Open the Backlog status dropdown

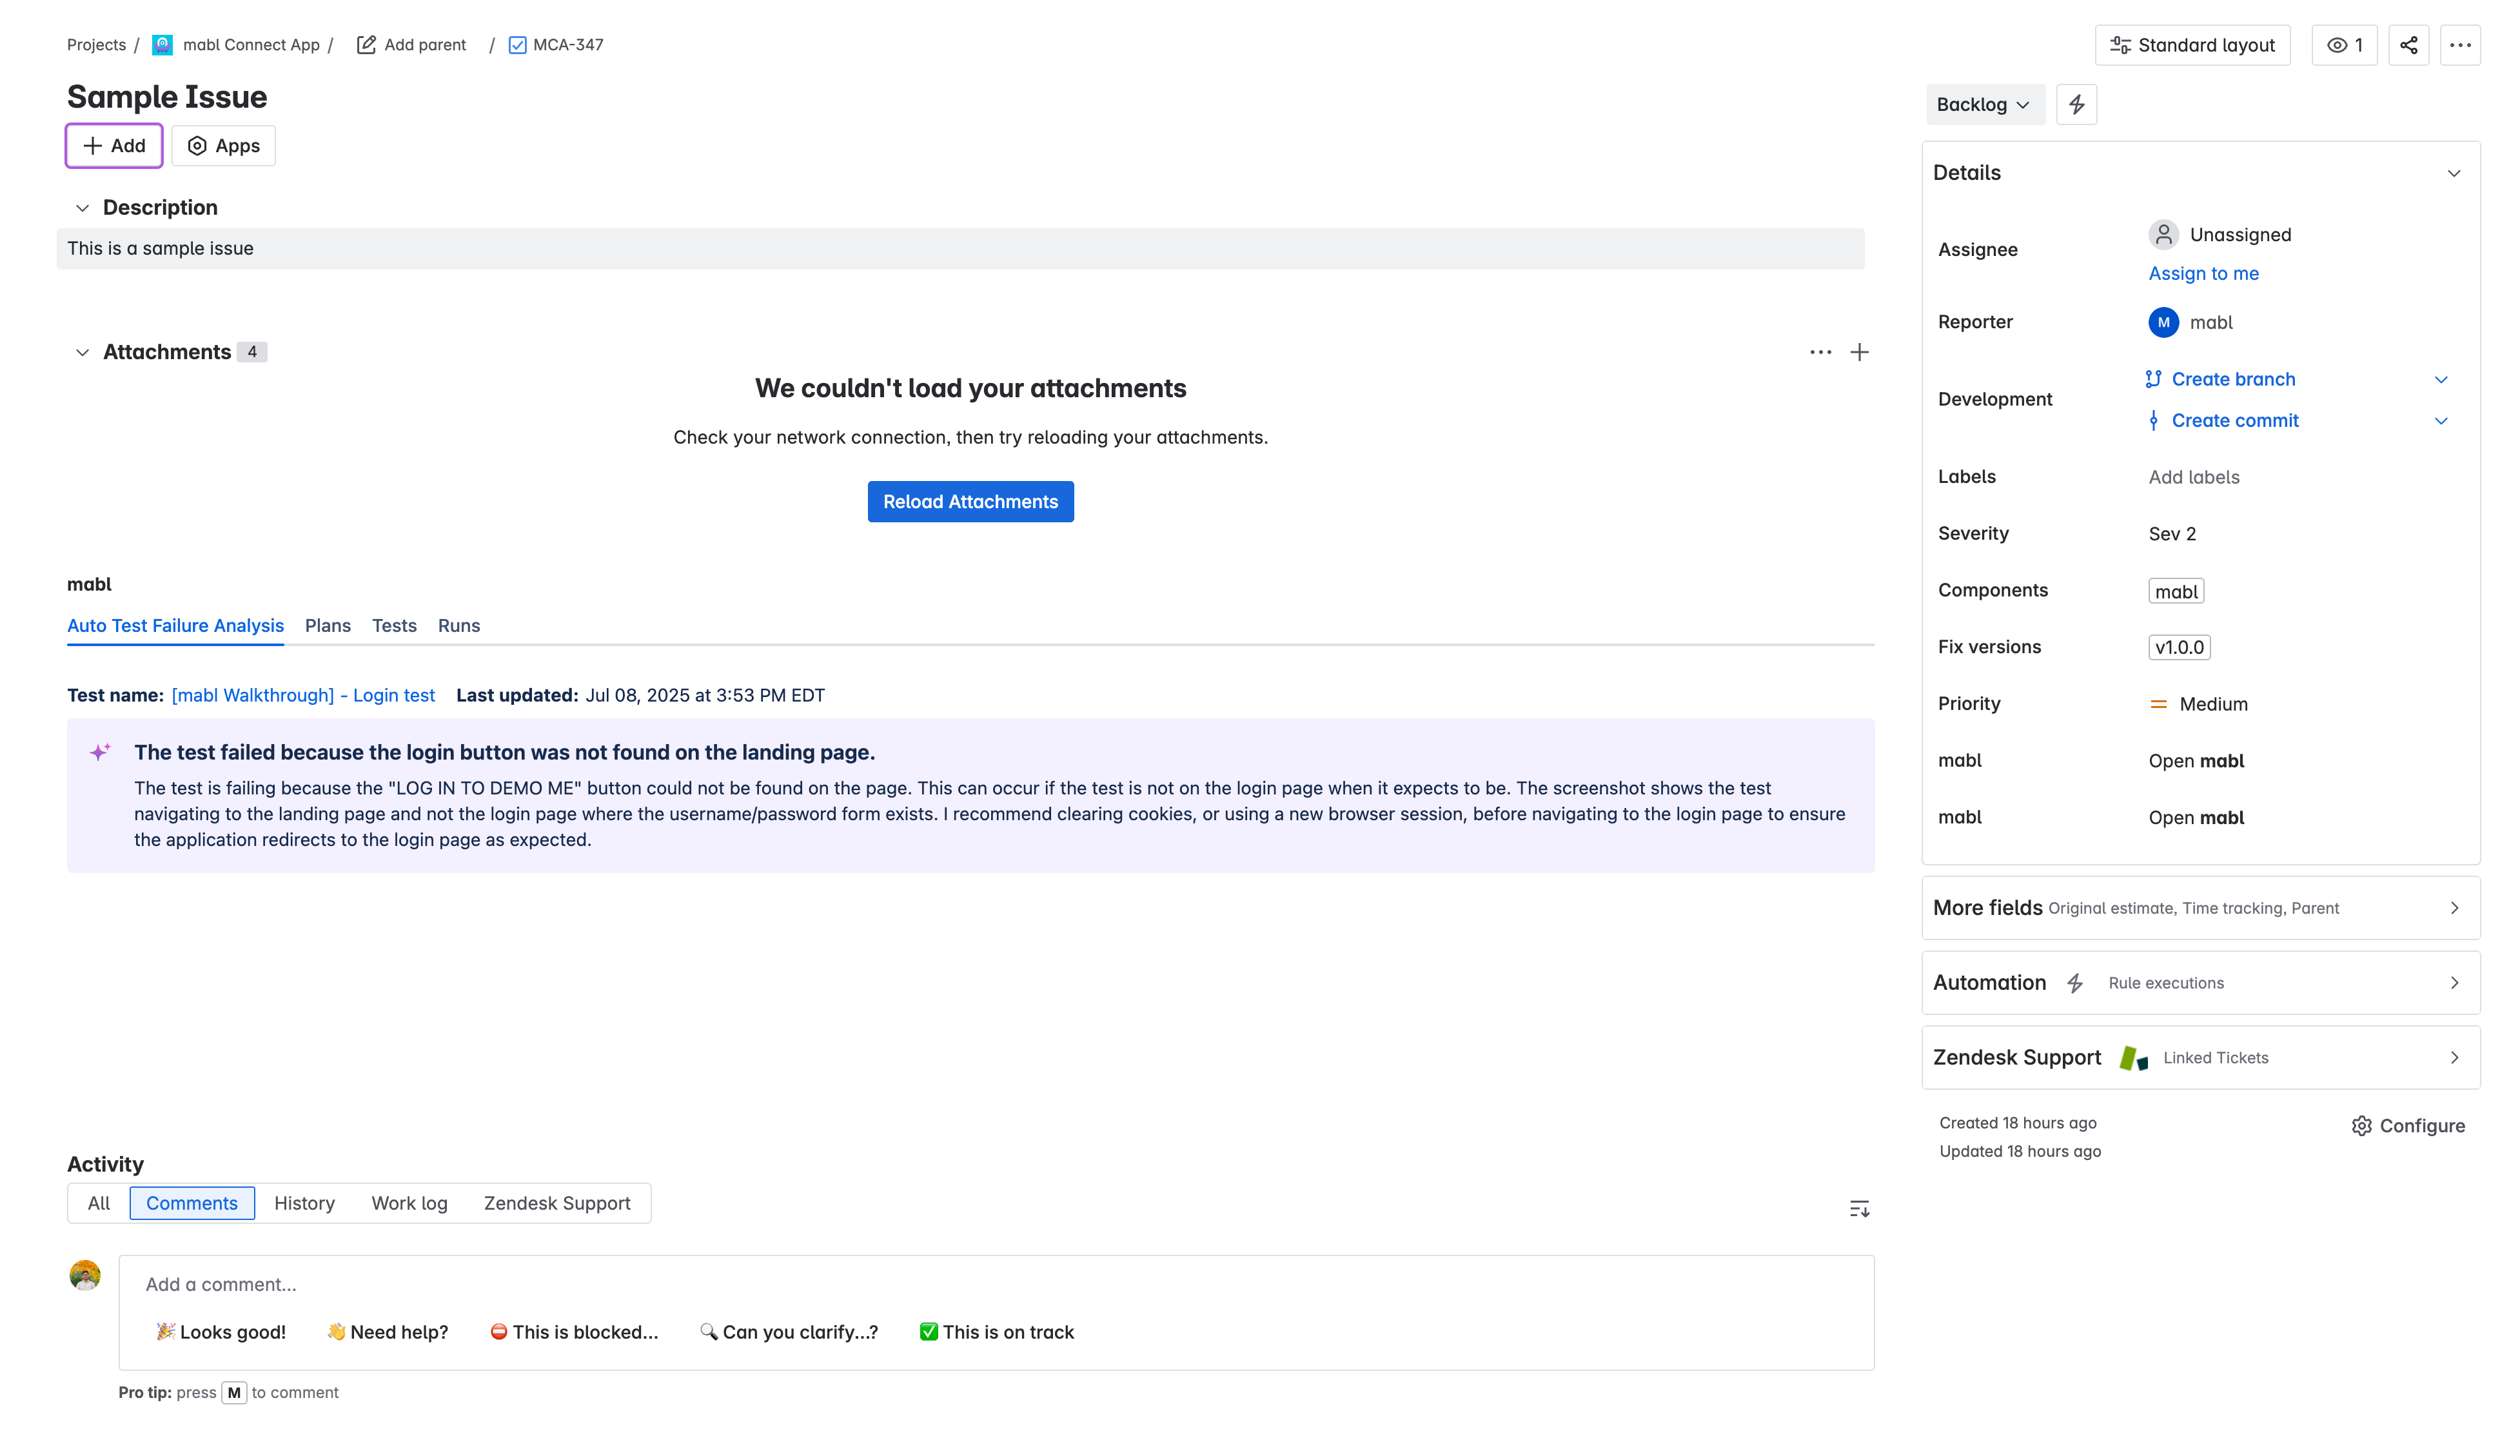(1984, 104)
